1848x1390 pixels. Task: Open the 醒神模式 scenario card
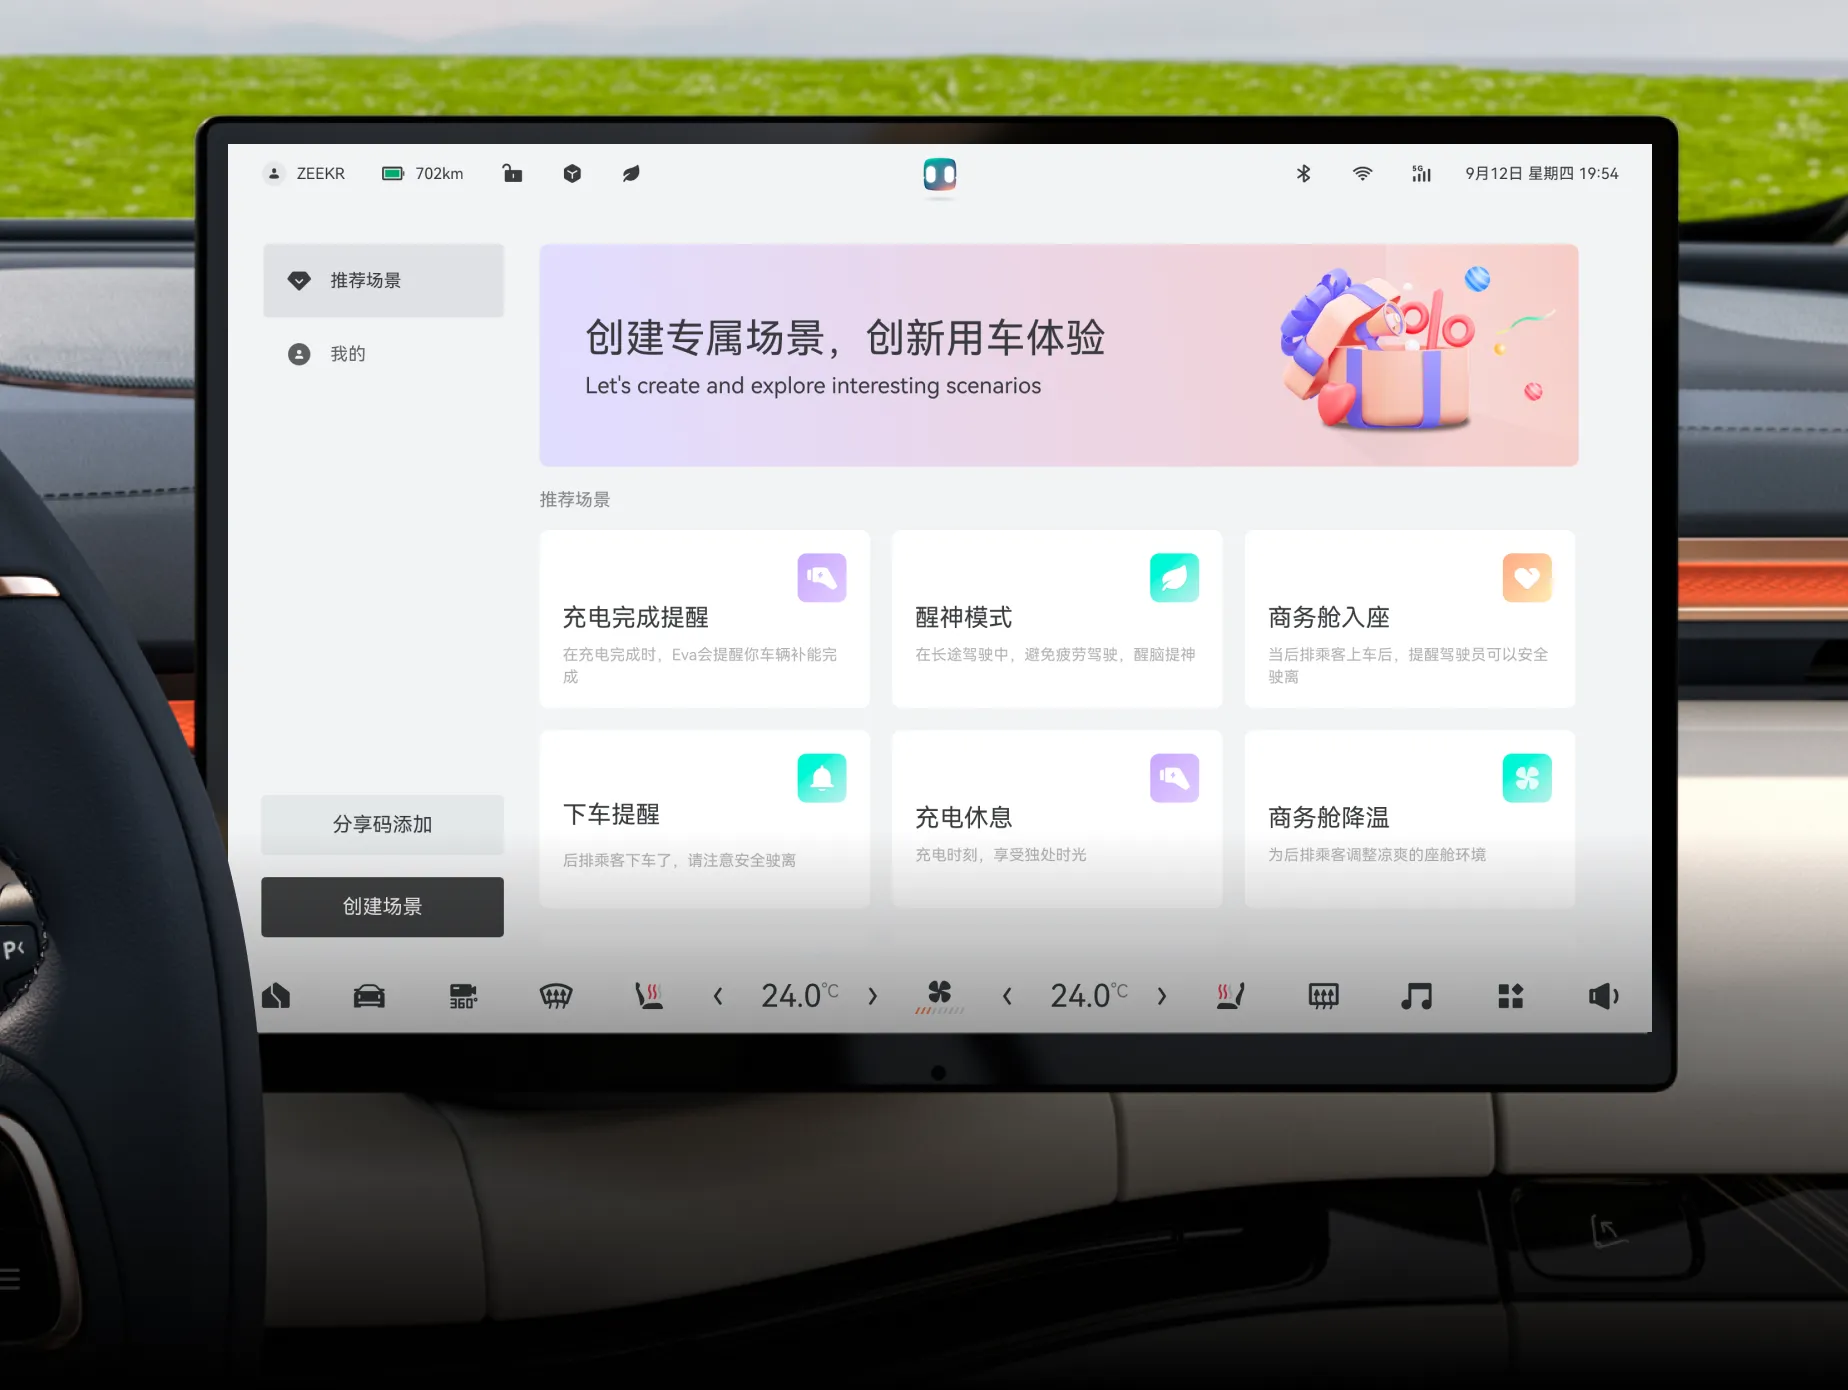pyautogui.click(x=1057, y=619)
